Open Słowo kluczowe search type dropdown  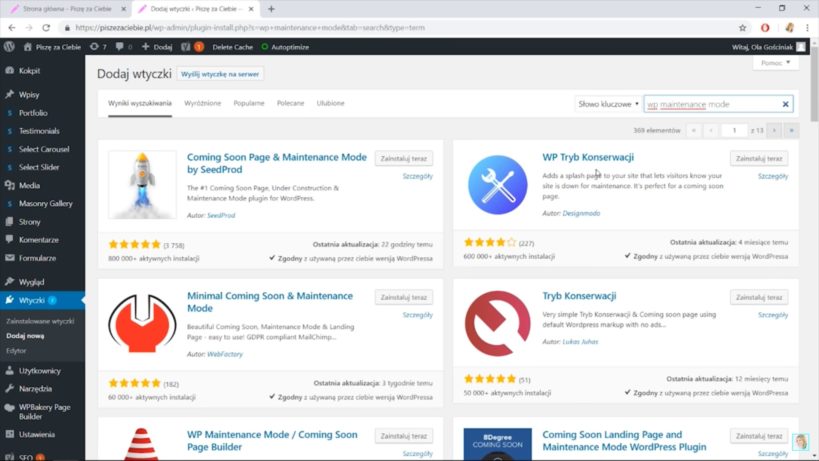(x=608, y=104)
